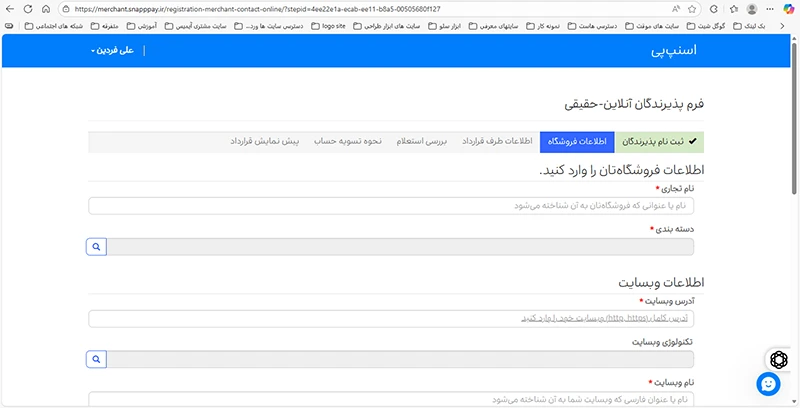
Task: Open the Favorites list
Action: [734, 9]
